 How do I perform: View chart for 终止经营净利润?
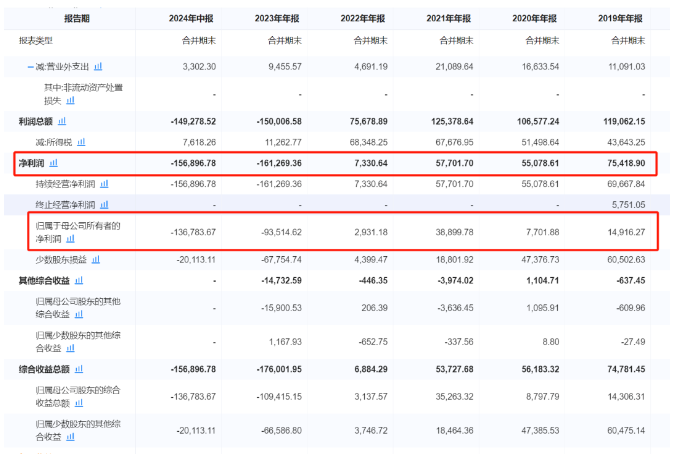coord(104,205)
